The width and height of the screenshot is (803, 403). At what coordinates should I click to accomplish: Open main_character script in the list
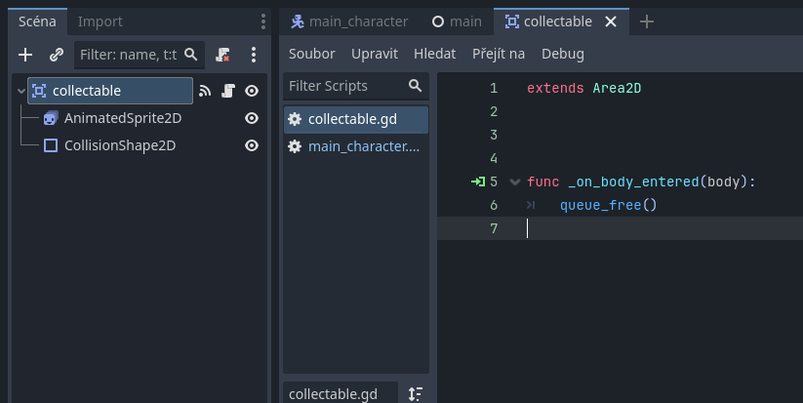356,146
